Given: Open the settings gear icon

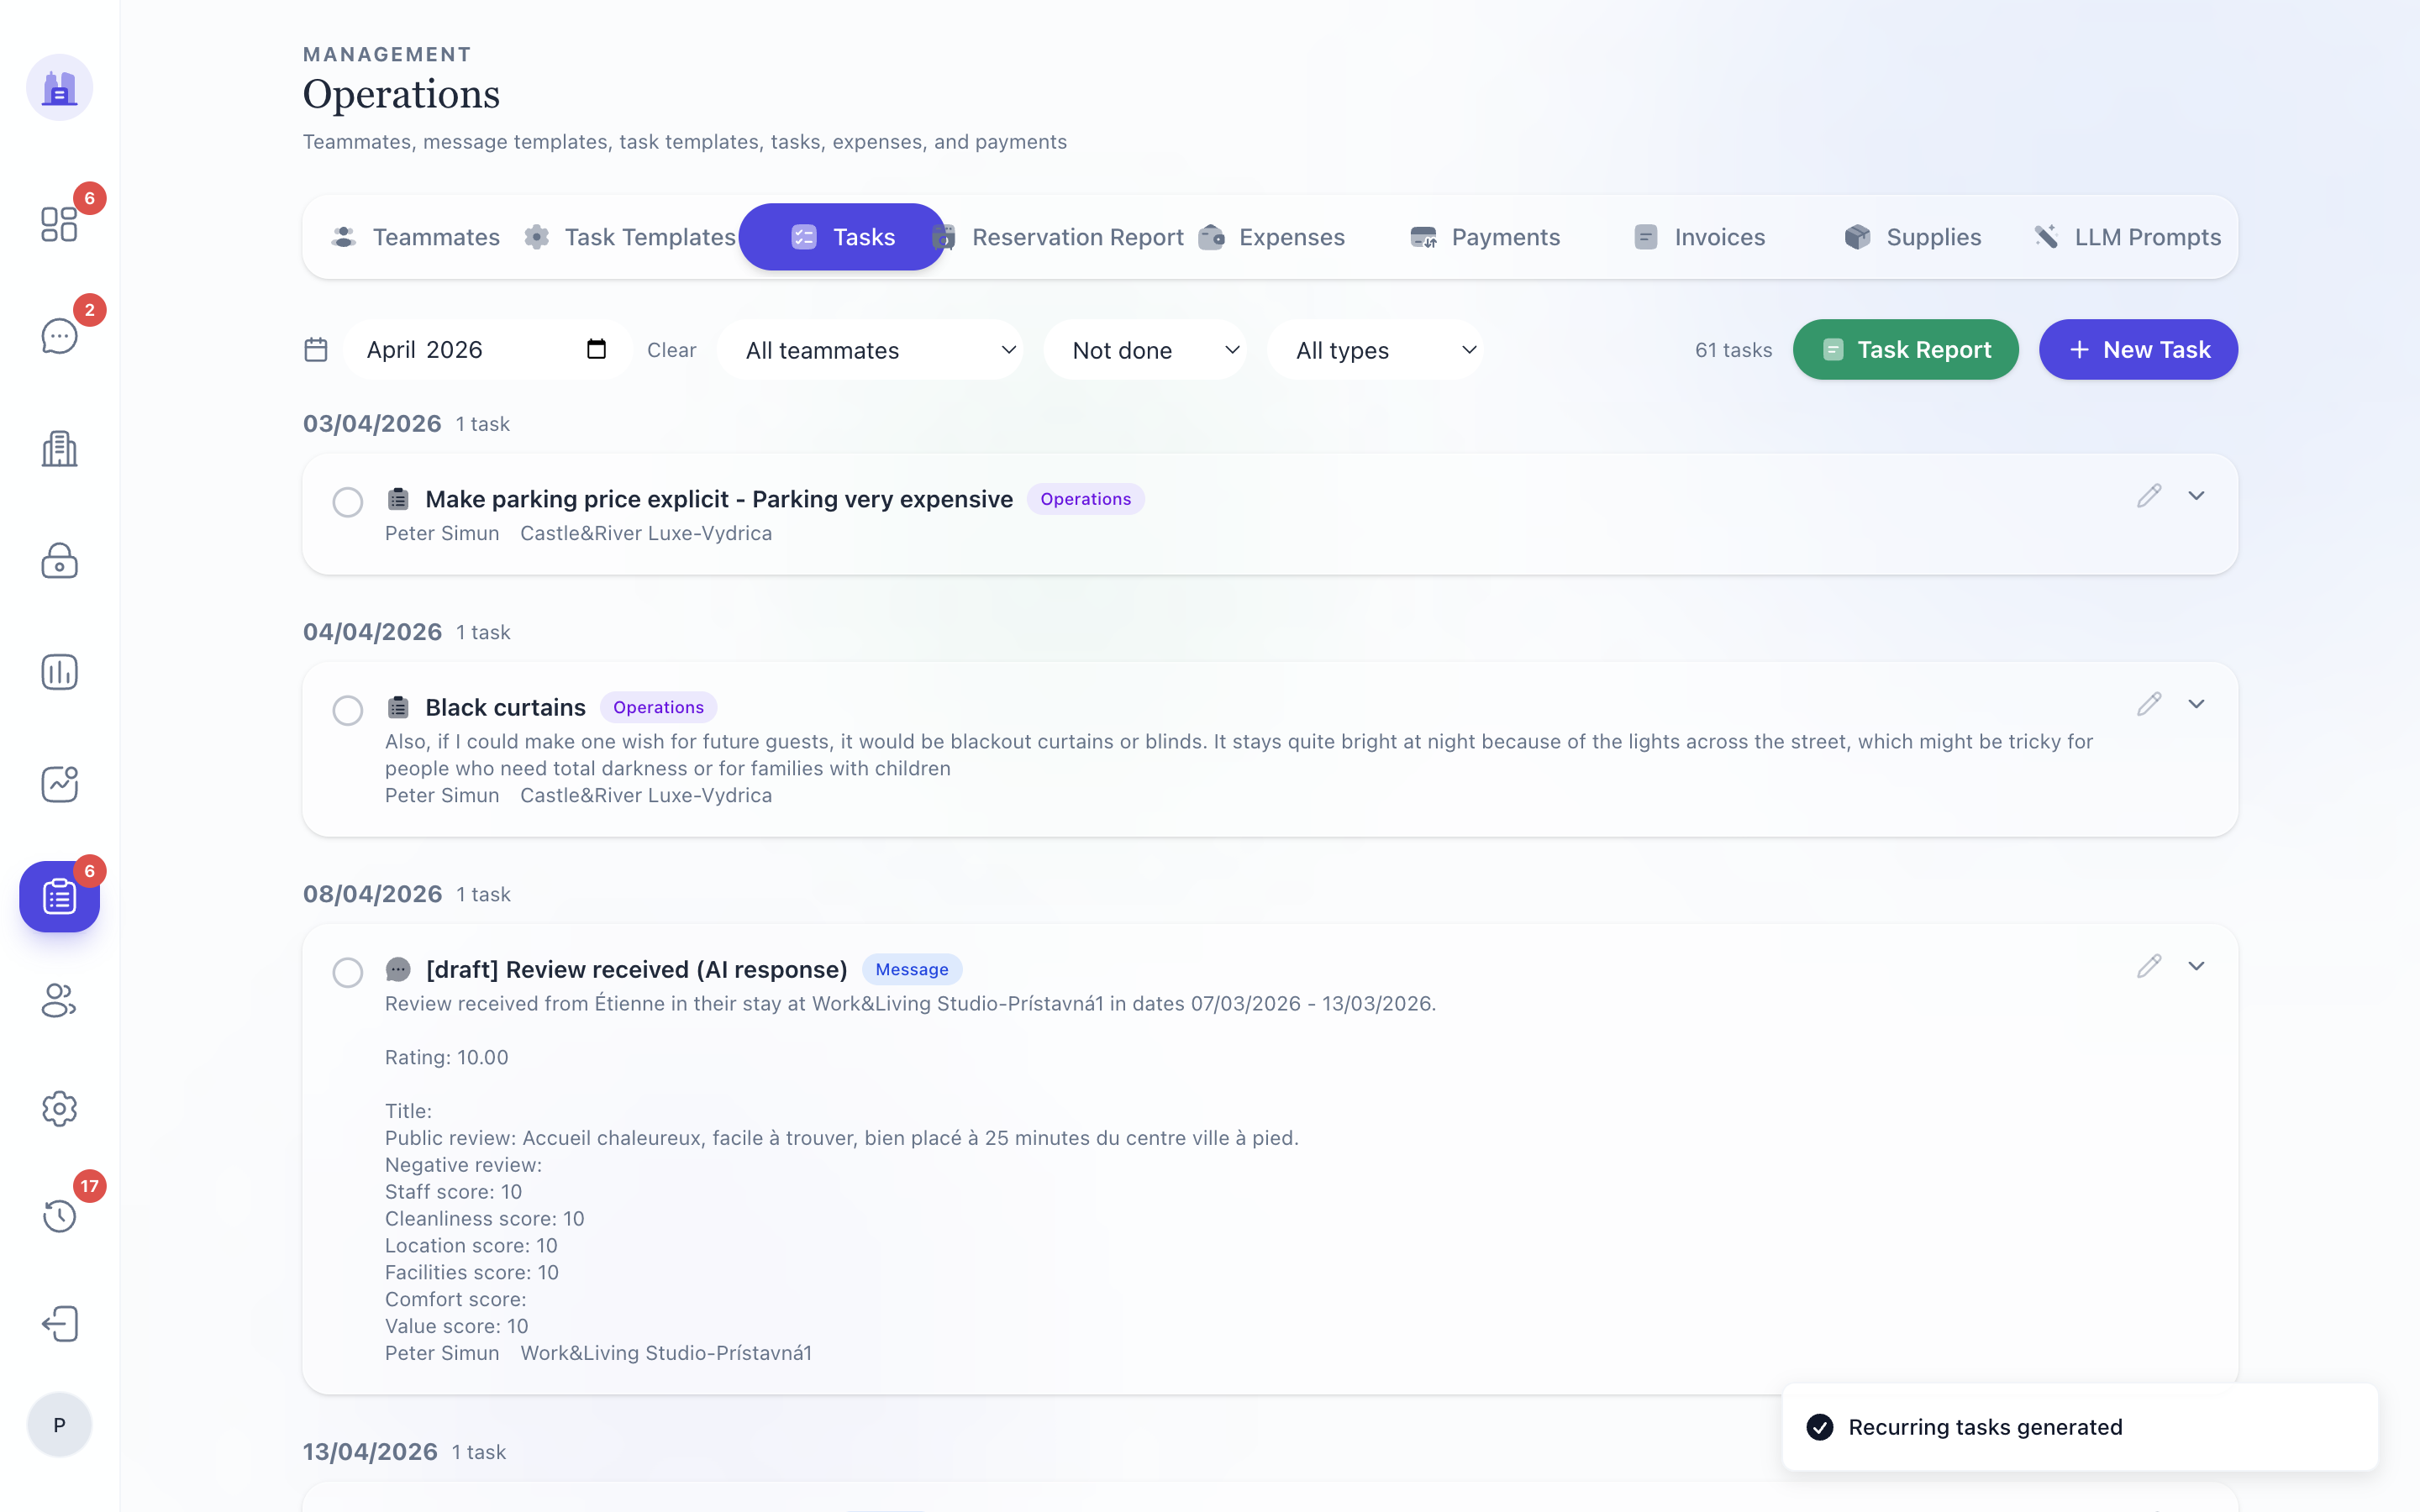Looking at the screenshot, I should tap(59, 1108).
